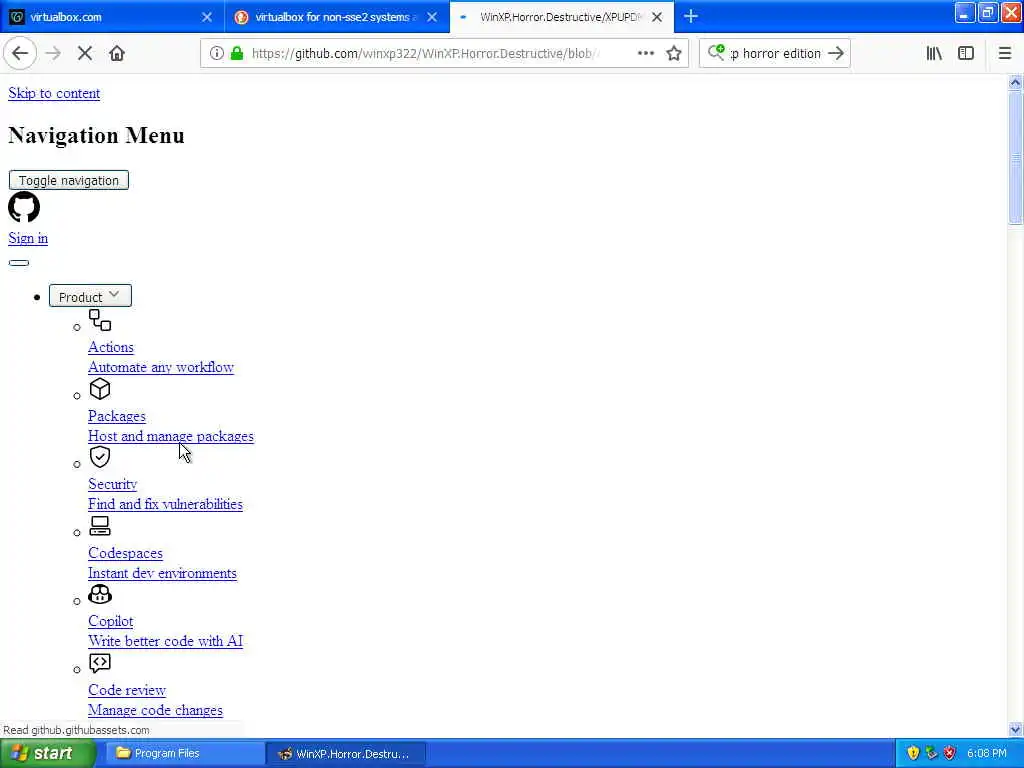The height and width of the screenshot is (768, 1024).
Task: Stop loading the page
Action: [x=85, y=54]
